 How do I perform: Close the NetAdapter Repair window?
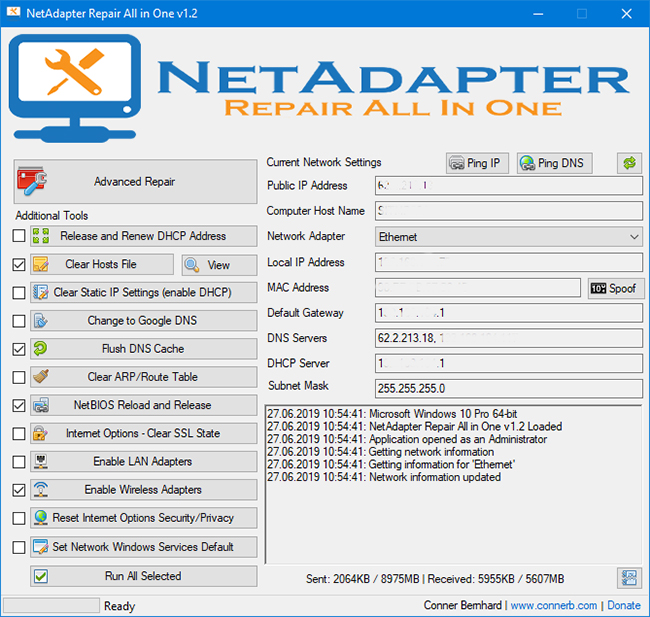[x=626, y=14]
